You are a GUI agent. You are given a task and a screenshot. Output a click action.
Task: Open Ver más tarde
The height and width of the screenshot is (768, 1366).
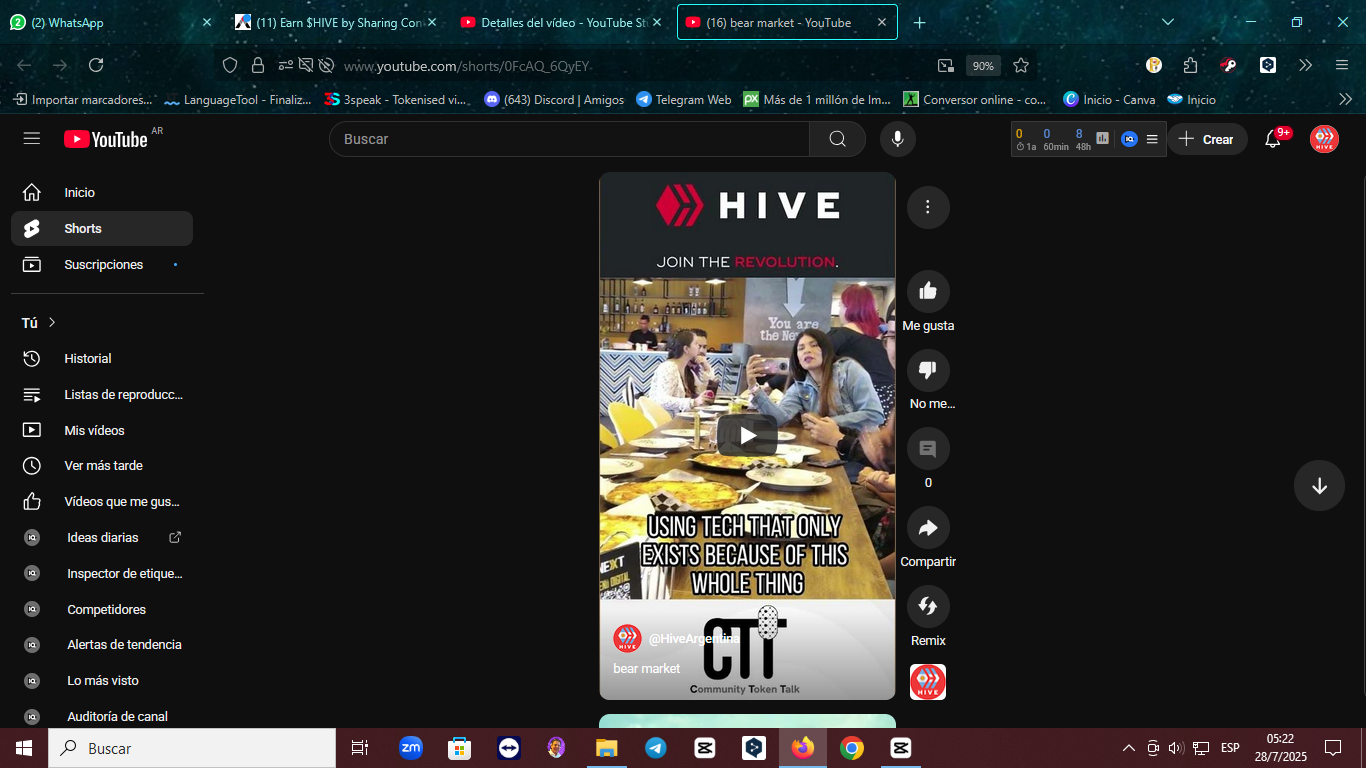tap(102, 465)
